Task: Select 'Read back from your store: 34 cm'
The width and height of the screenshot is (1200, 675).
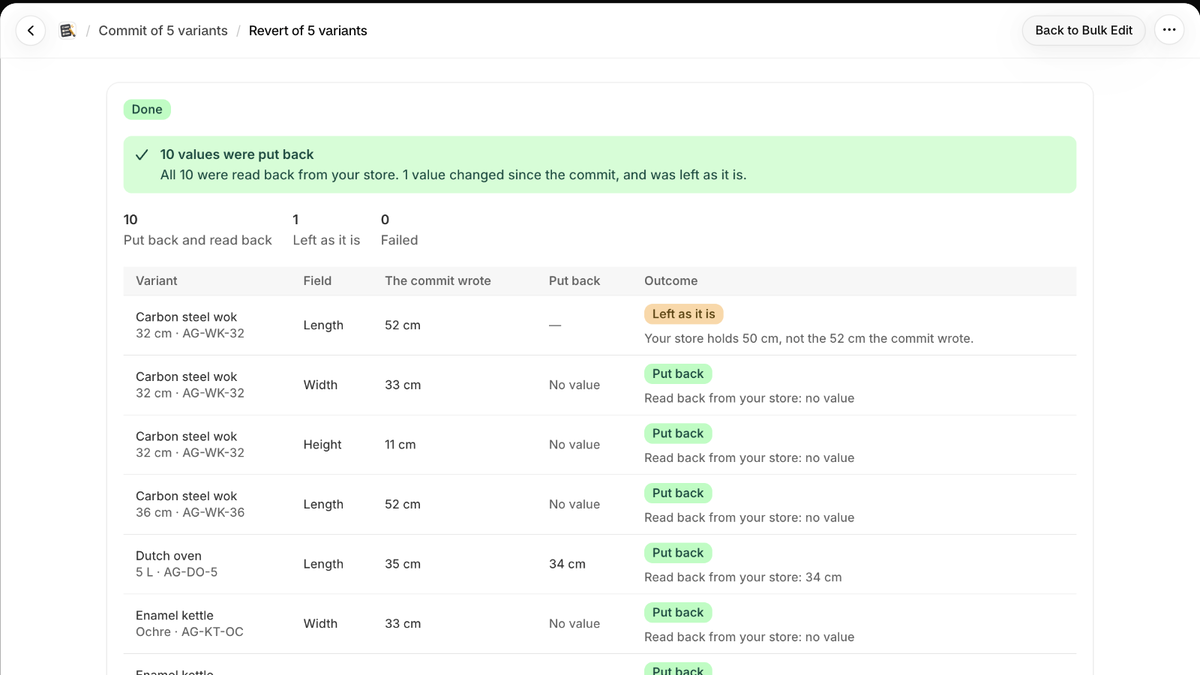Action: click(x=743, y=578)
